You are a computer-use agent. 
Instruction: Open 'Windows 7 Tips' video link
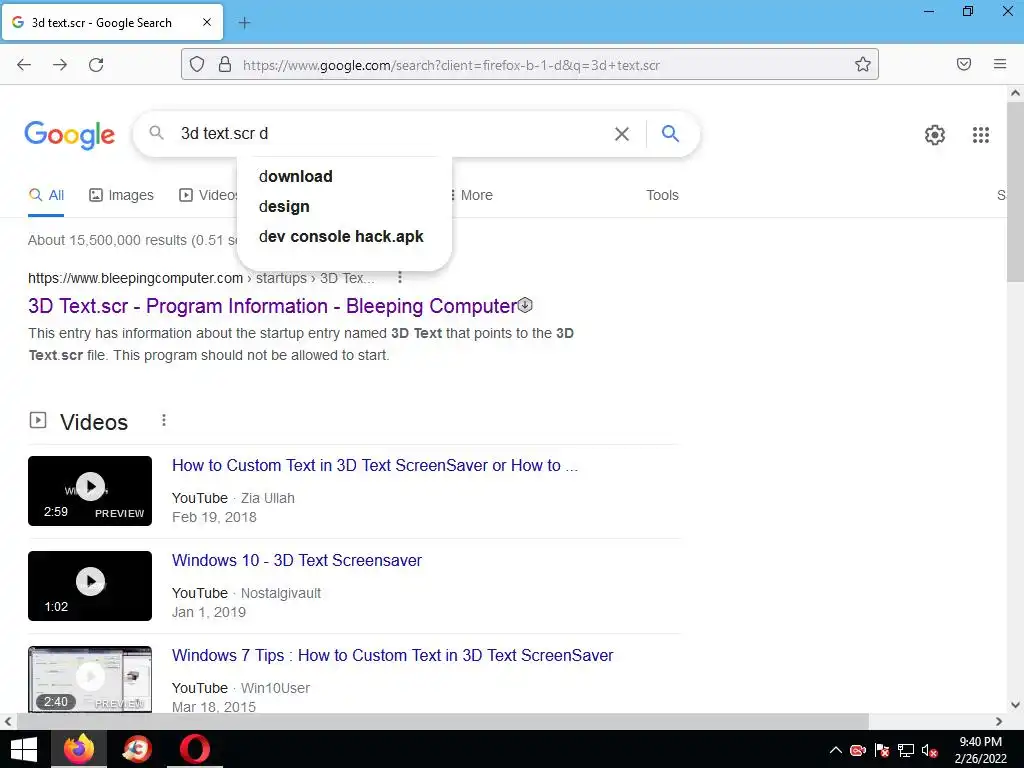[392, 656]
